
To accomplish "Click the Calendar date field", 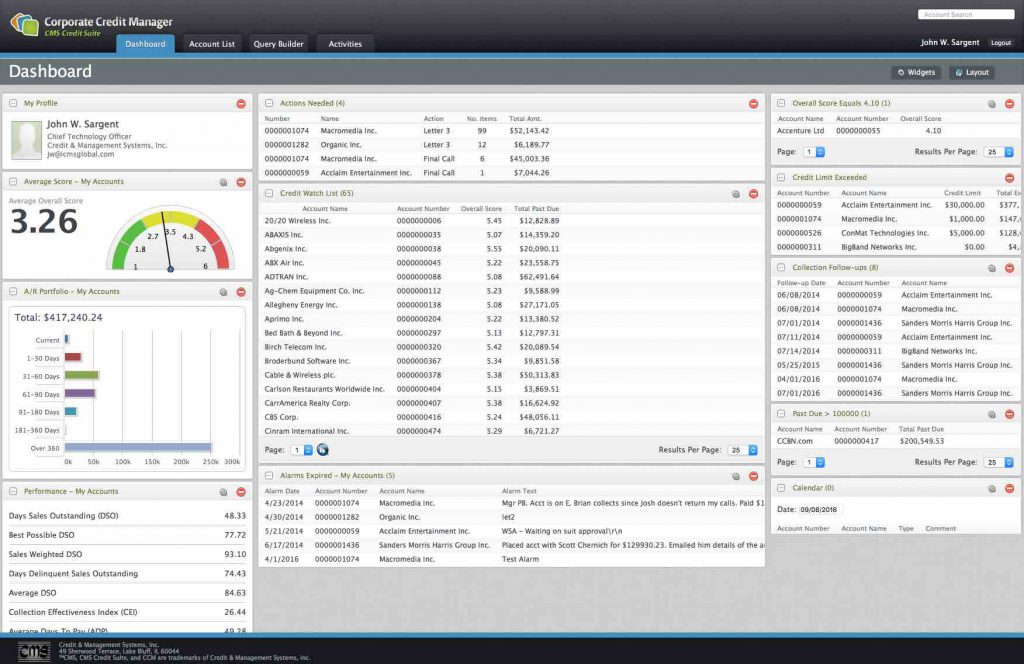I will click(x=819, y=509).
